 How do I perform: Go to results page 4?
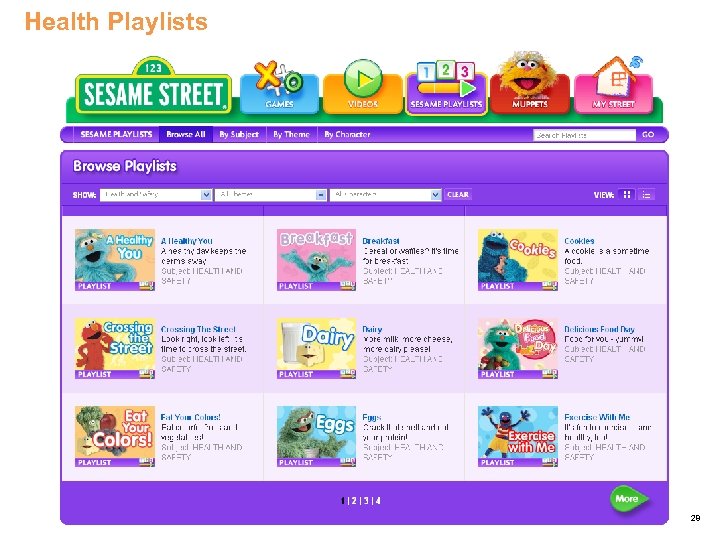(x=377, y=501)
